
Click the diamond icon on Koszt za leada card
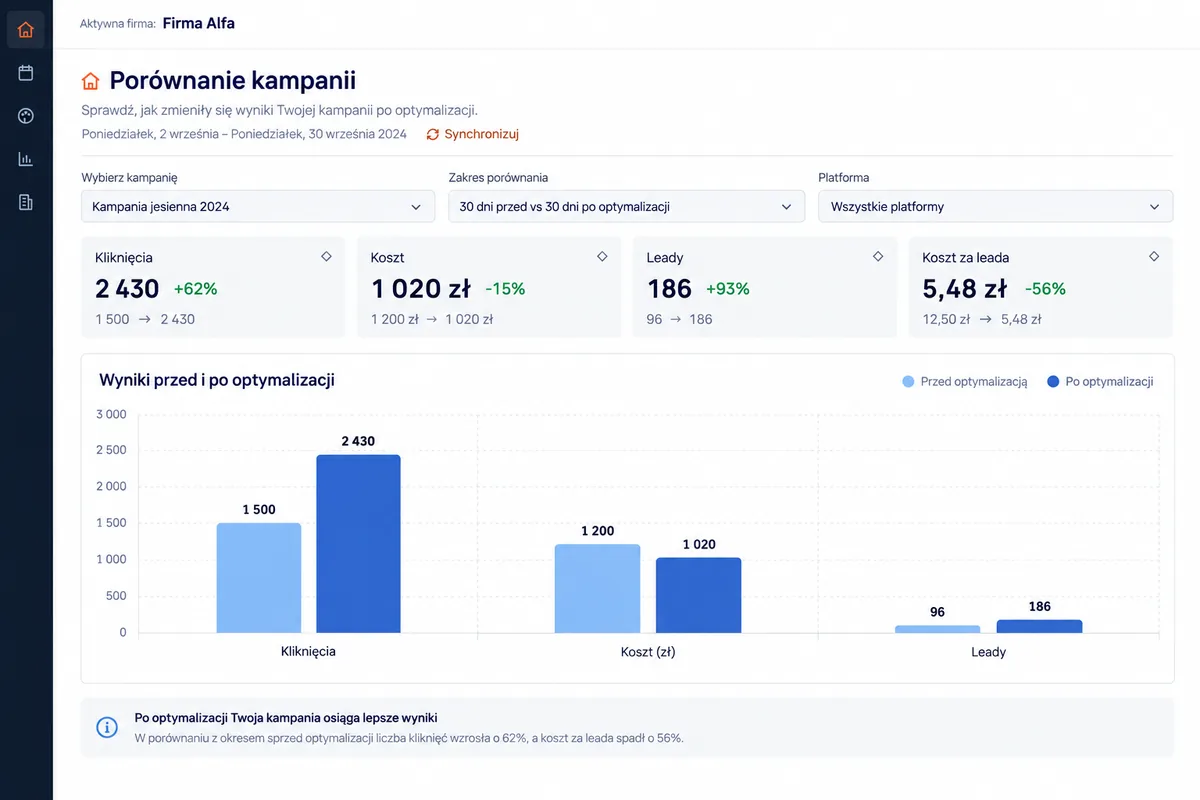point(1154,257)
